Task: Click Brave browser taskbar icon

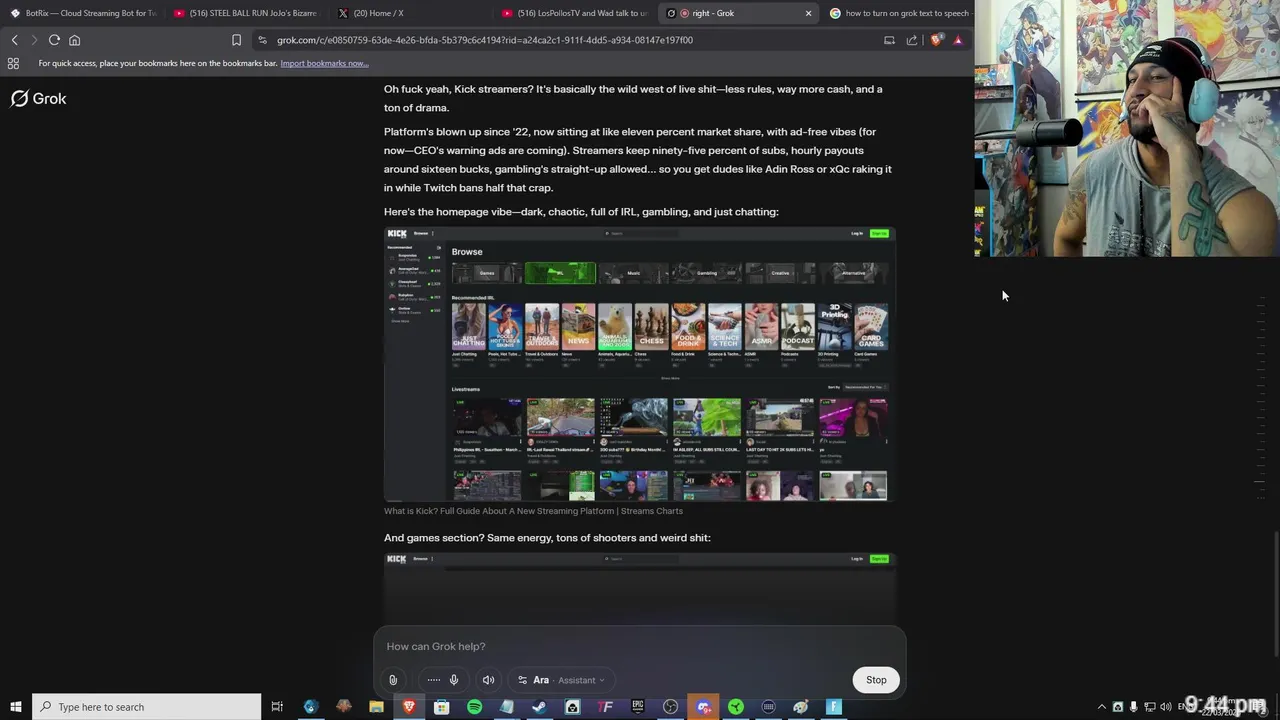Action: pyautogui.click(x=408, y=707)
